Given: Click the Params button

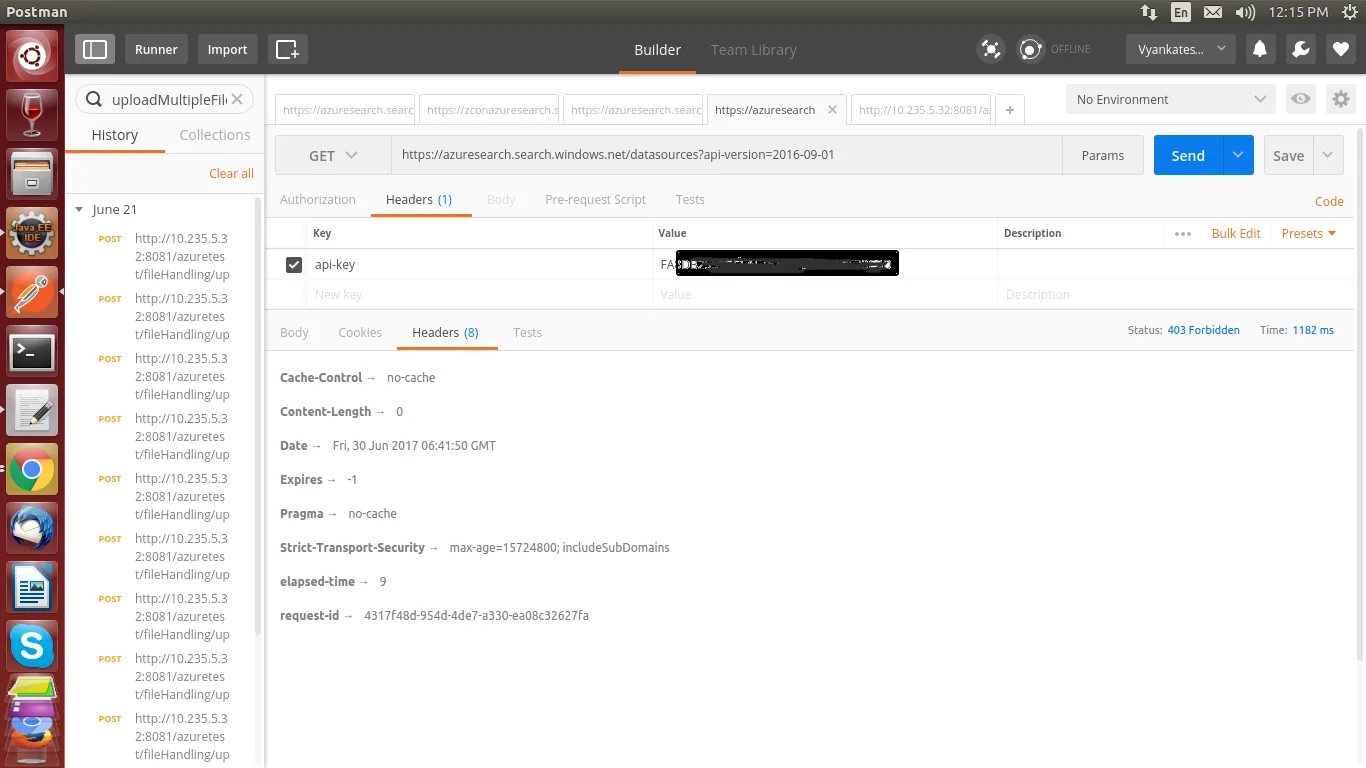Looking at the screenshot, I should tap(1103, 155).
